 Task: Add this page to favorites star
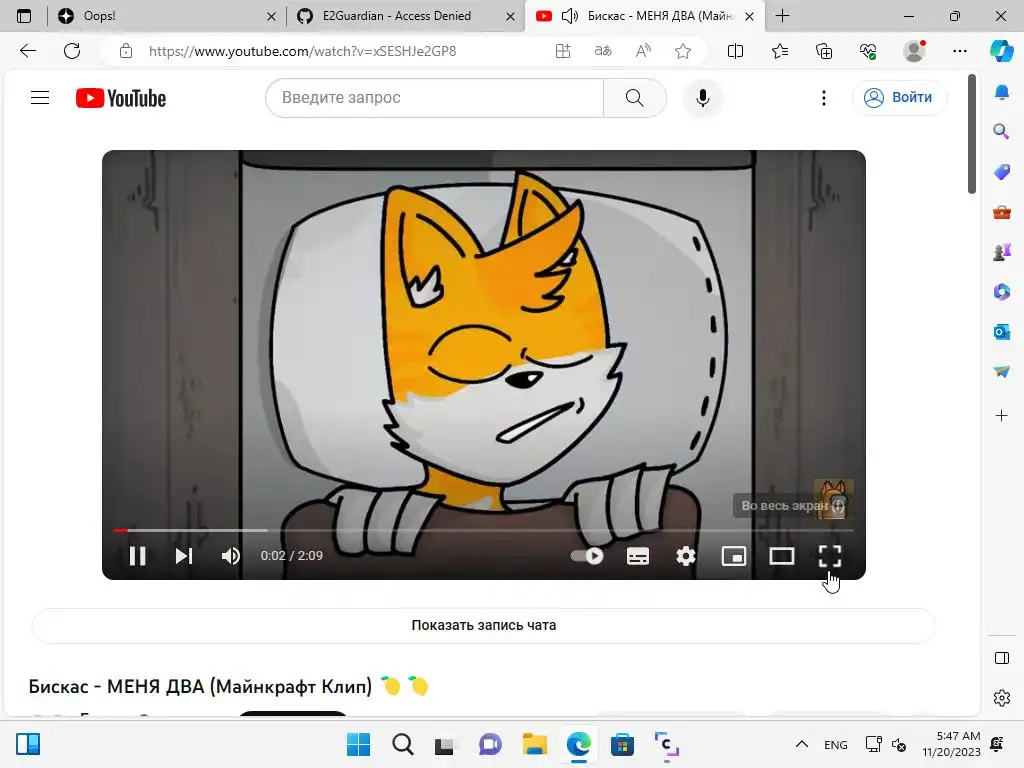pos(683,51)
